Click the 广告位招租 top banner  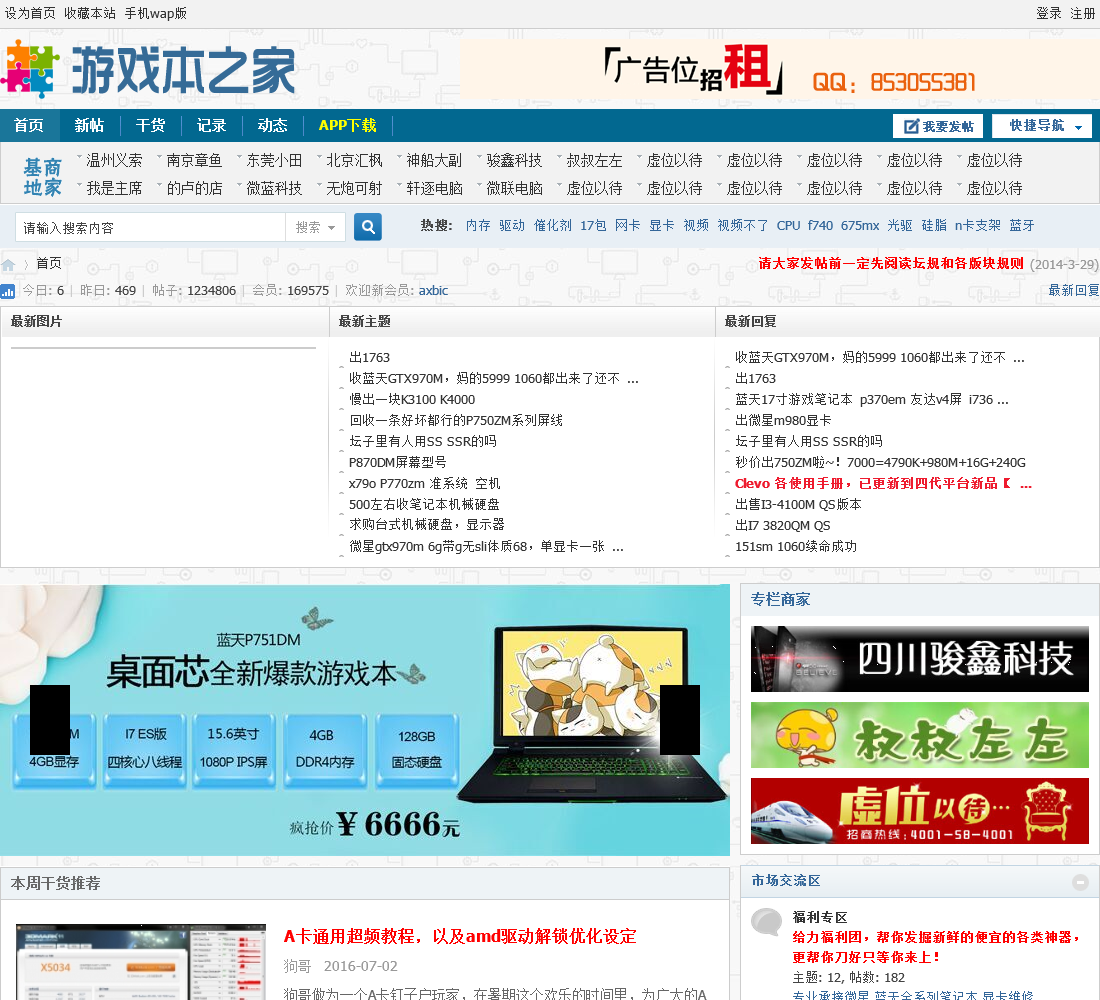779,69
